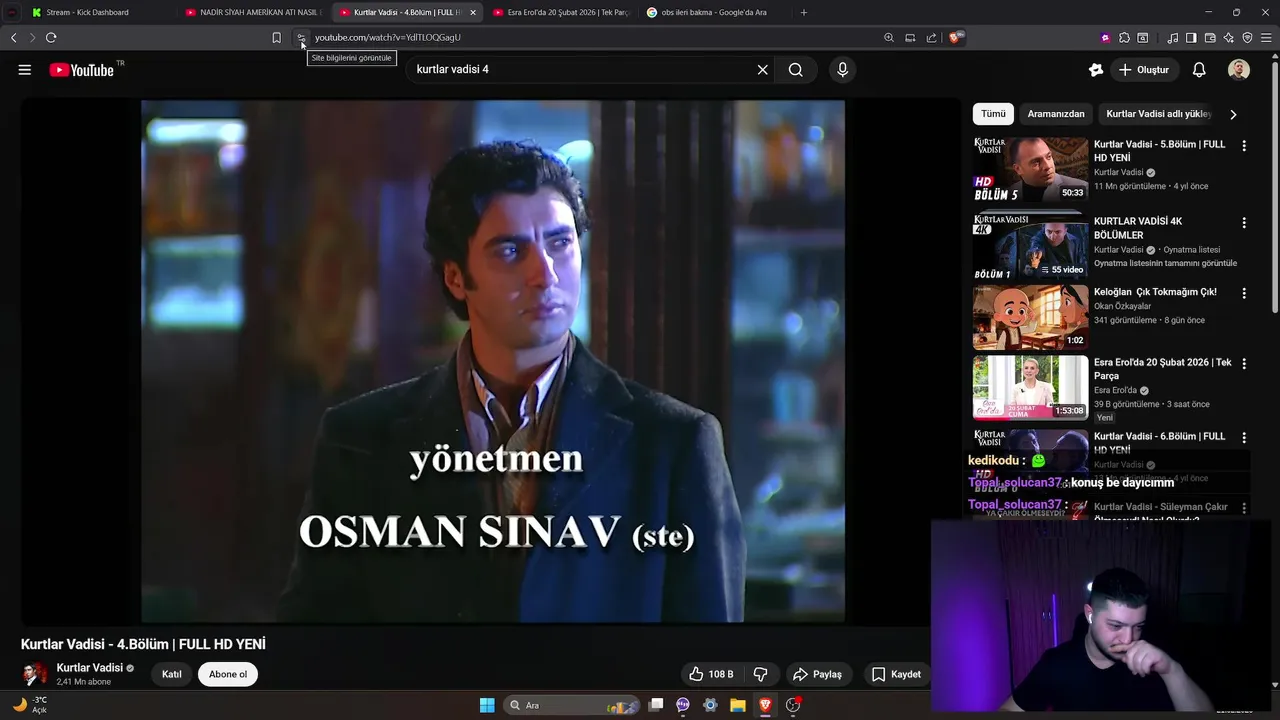Click the Katıl join button
Screen dimensions: 1280x720
(172, 674)
